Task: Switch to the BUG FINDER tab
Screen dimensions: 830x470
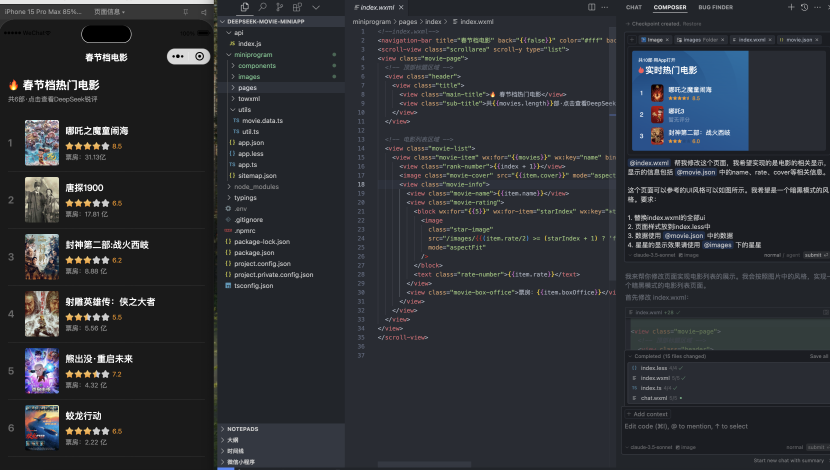Action: pyautogui.click(x=715, y=7)
